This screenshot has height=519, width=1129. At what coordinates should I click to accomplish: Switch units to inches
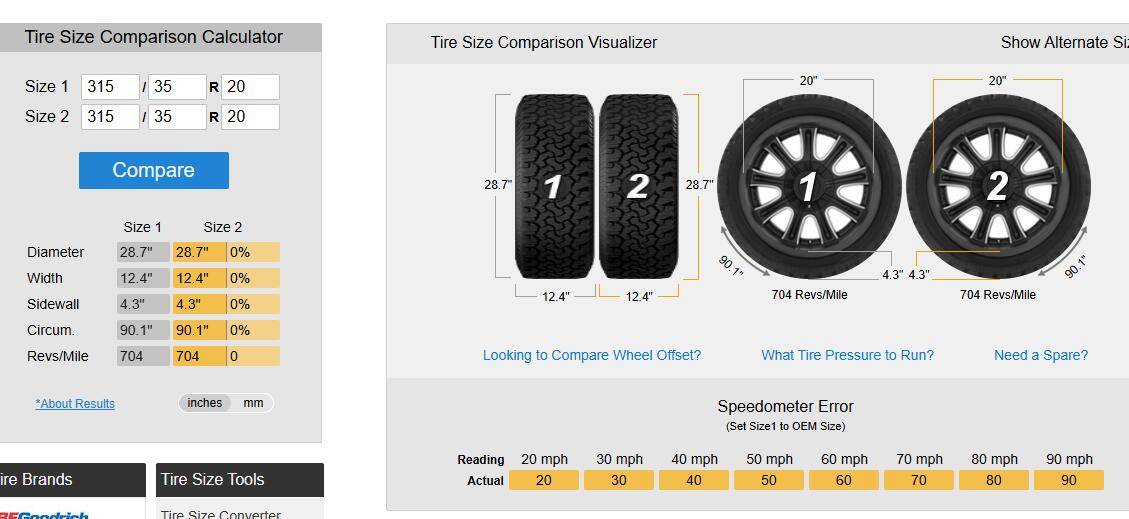point(204,403)
